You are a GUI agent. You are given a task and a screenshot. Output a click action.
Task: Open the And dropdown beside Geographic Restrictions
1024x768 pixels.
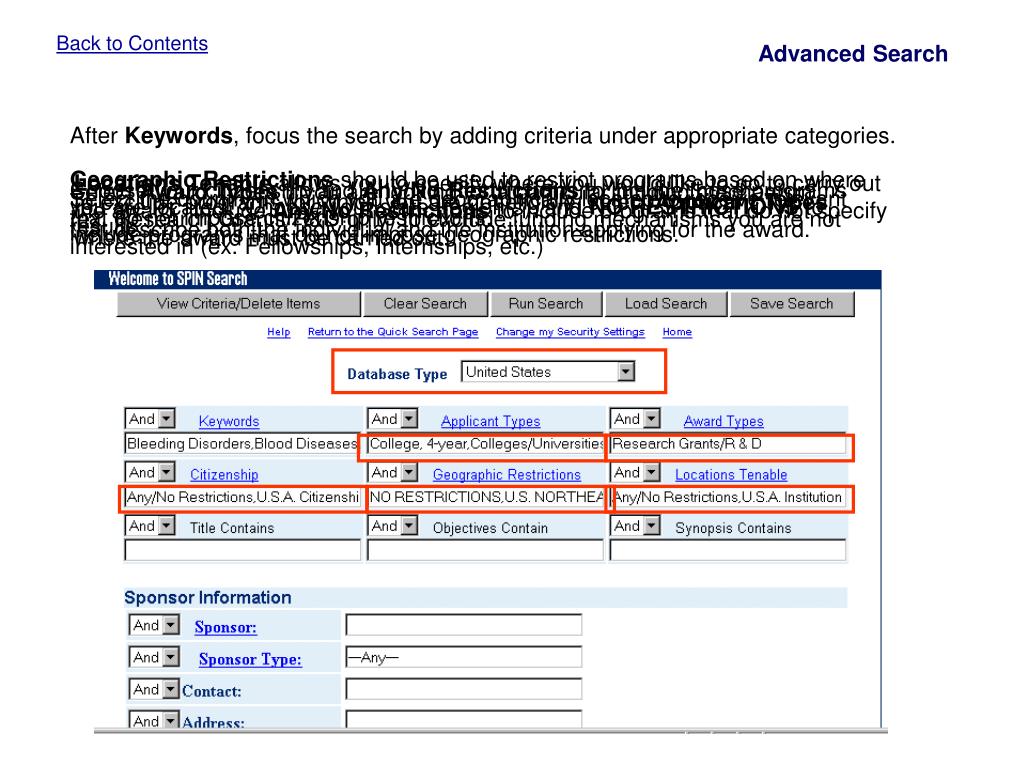pos(392,472)
